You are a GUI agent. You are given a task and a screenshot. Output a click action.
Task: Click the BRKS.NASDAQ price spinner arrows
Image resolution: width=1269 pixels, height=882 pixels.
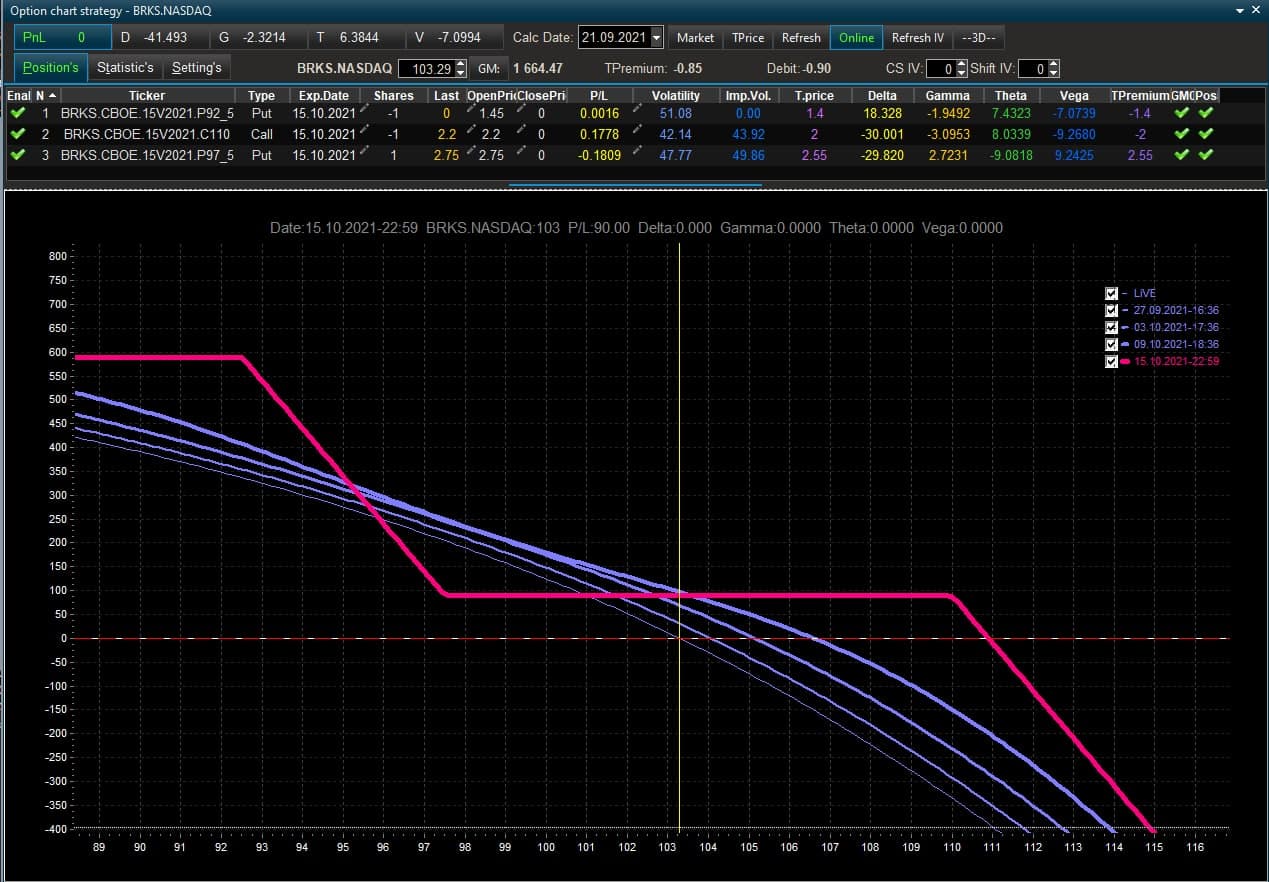pyautogui.click(x=460, y=69)
